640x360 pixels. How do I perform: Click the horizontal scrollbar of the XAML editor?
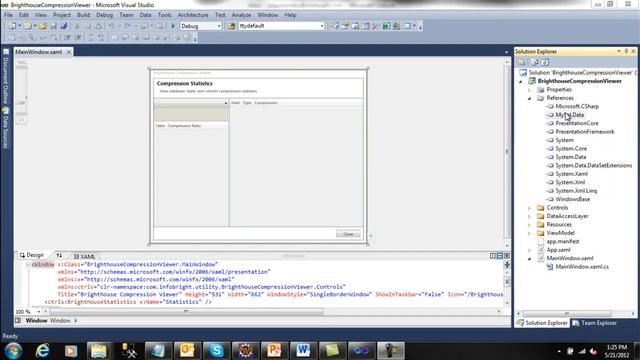(x=186, y=311)
